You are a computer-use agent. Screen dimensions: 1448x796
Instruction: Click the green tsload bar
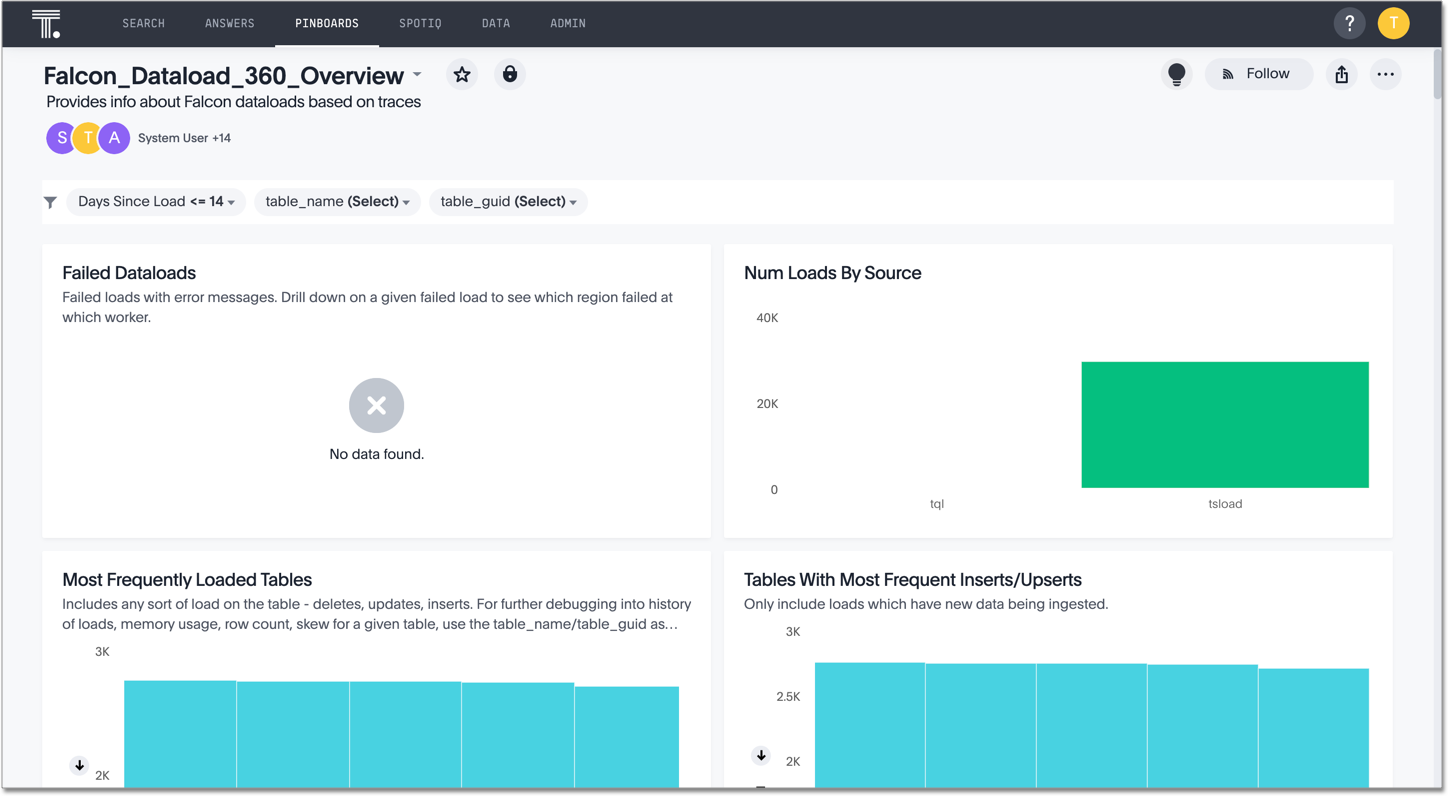point(1224,425)
